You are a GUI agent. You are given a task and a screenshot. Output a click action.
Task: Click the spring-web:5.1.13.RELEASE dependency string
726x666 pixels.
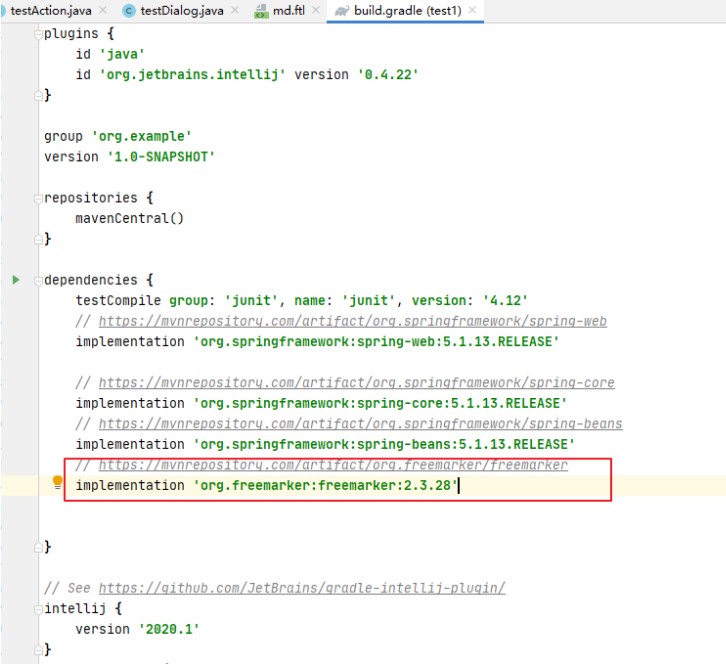click(376, 342)
